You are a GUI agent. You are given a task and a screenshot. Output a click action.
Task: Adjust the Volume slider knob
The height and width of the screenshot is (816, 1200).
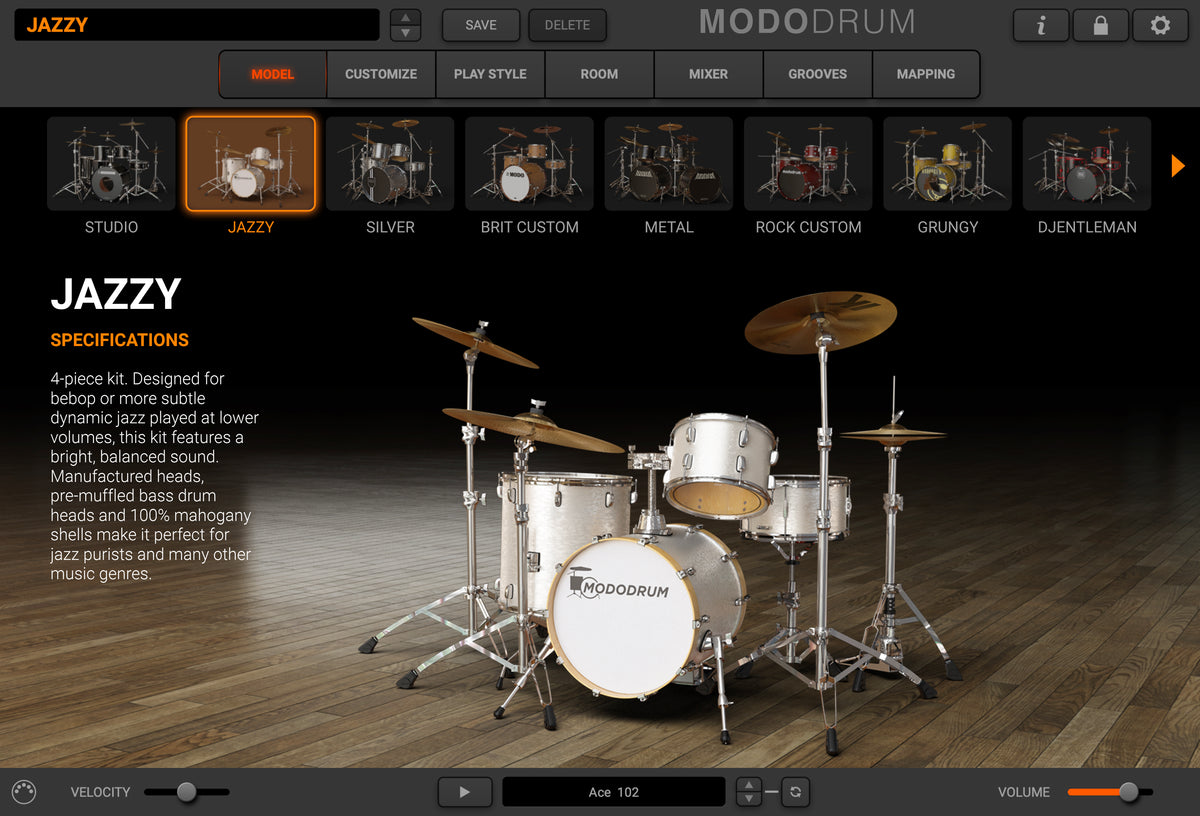coord(1129,792)
